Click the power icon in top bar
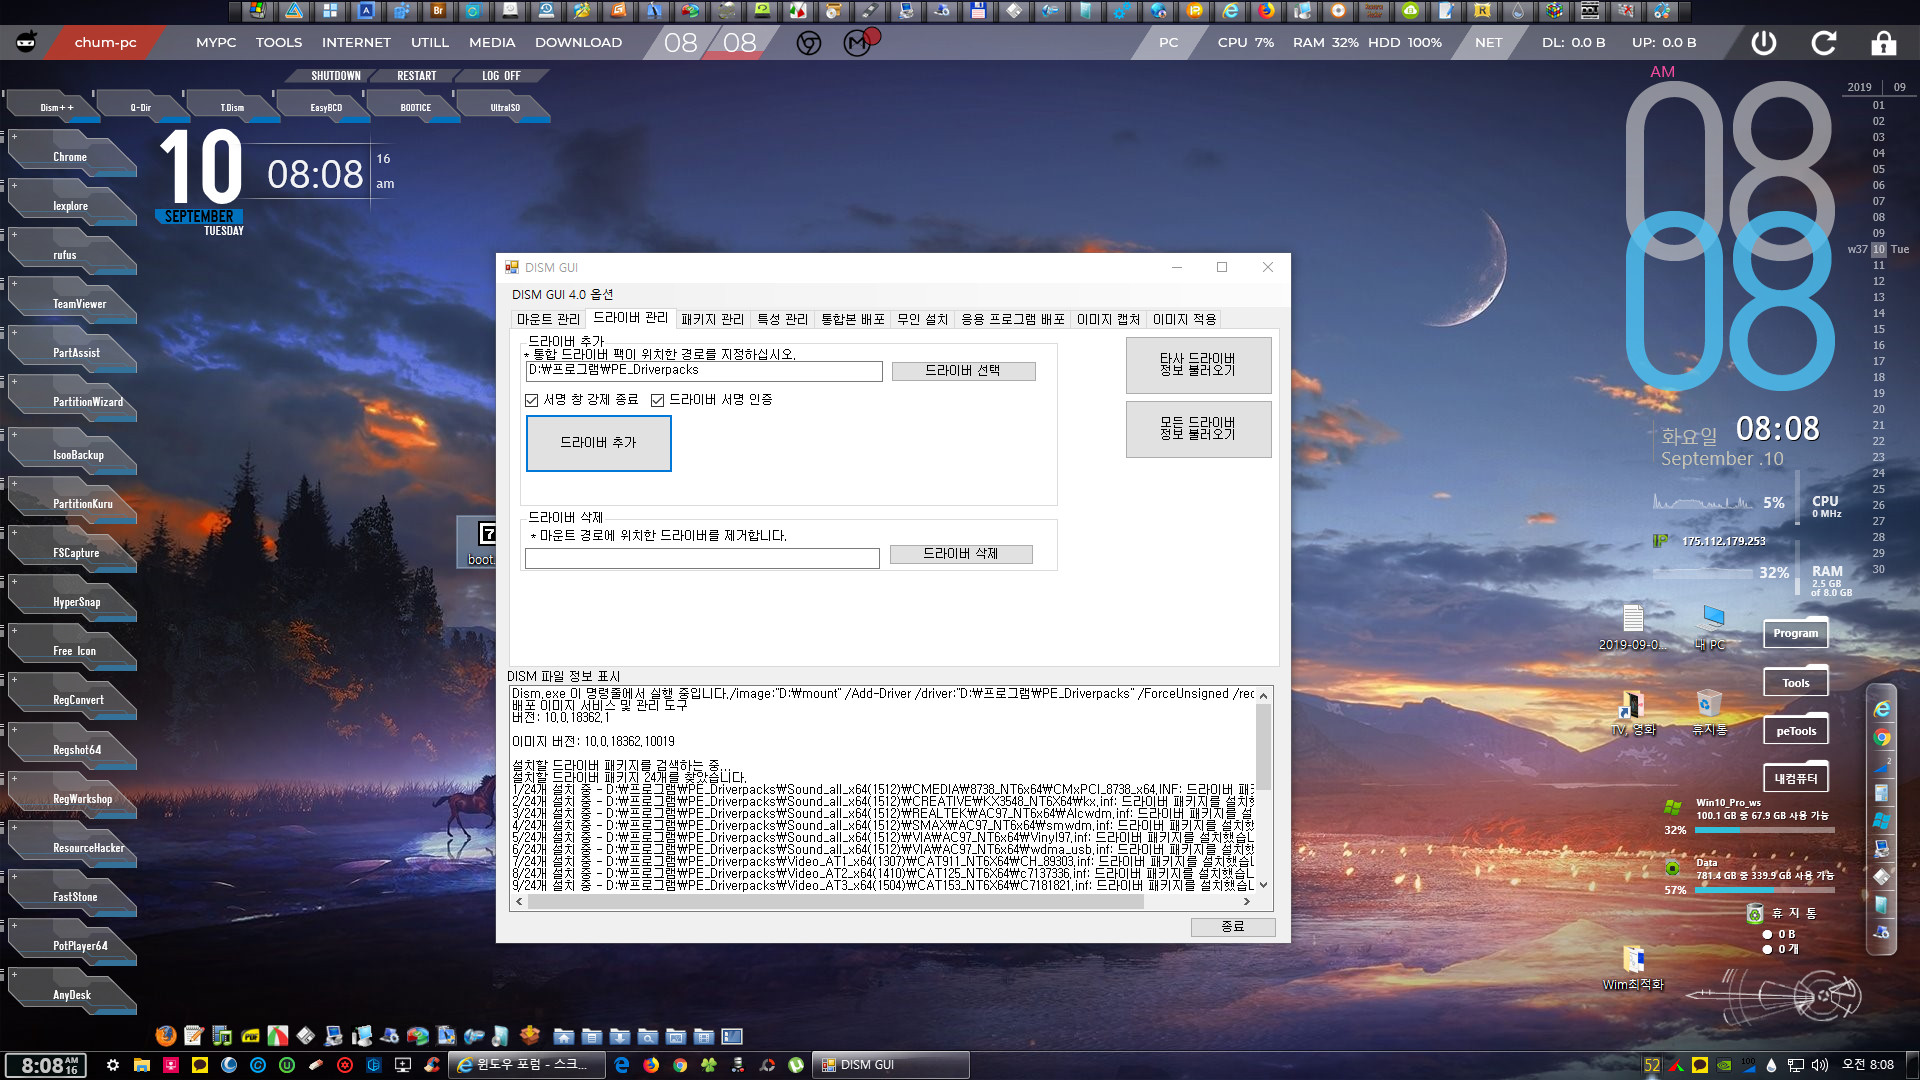 tap(1764, 43)
